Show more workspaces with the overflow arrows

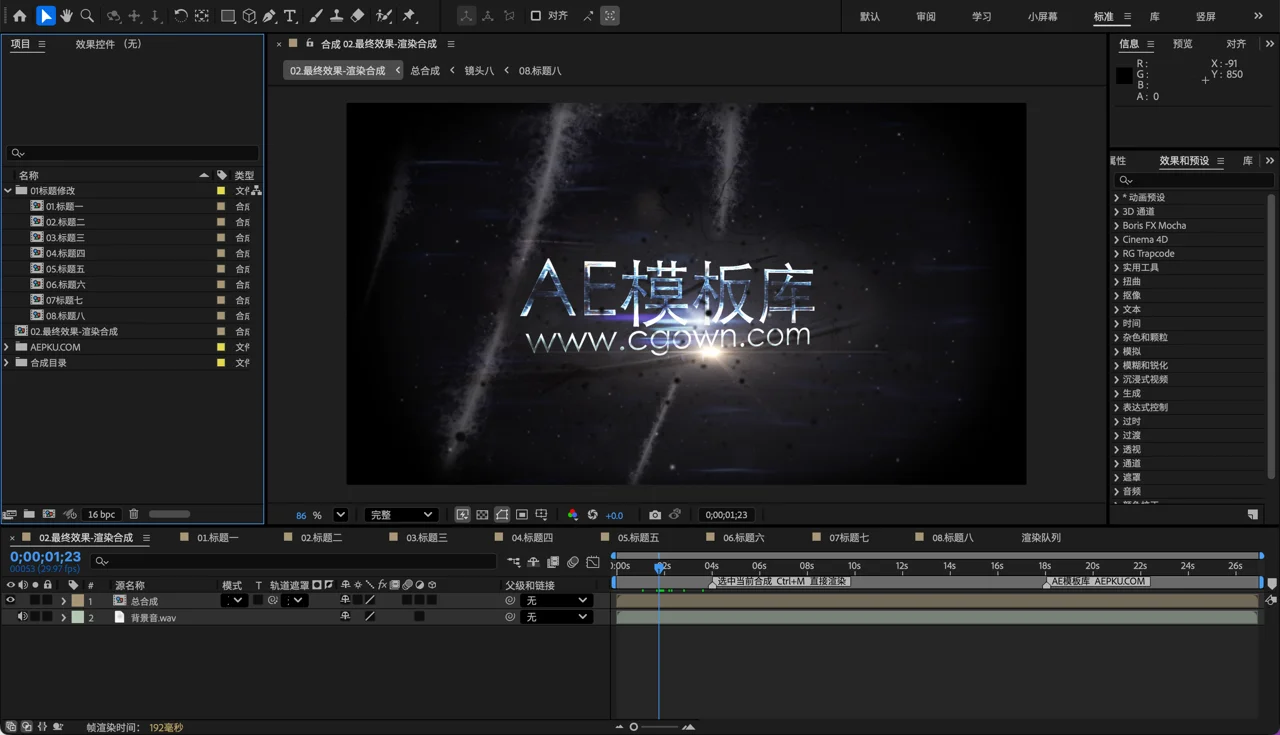1258,16
